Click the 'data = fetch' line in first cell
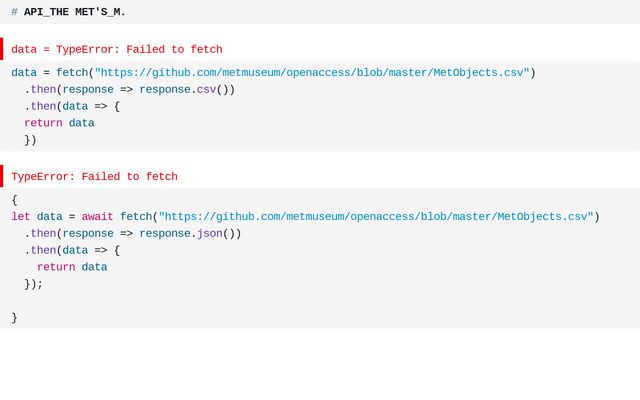Screen dimensions: 640x400 coord(50,72)
